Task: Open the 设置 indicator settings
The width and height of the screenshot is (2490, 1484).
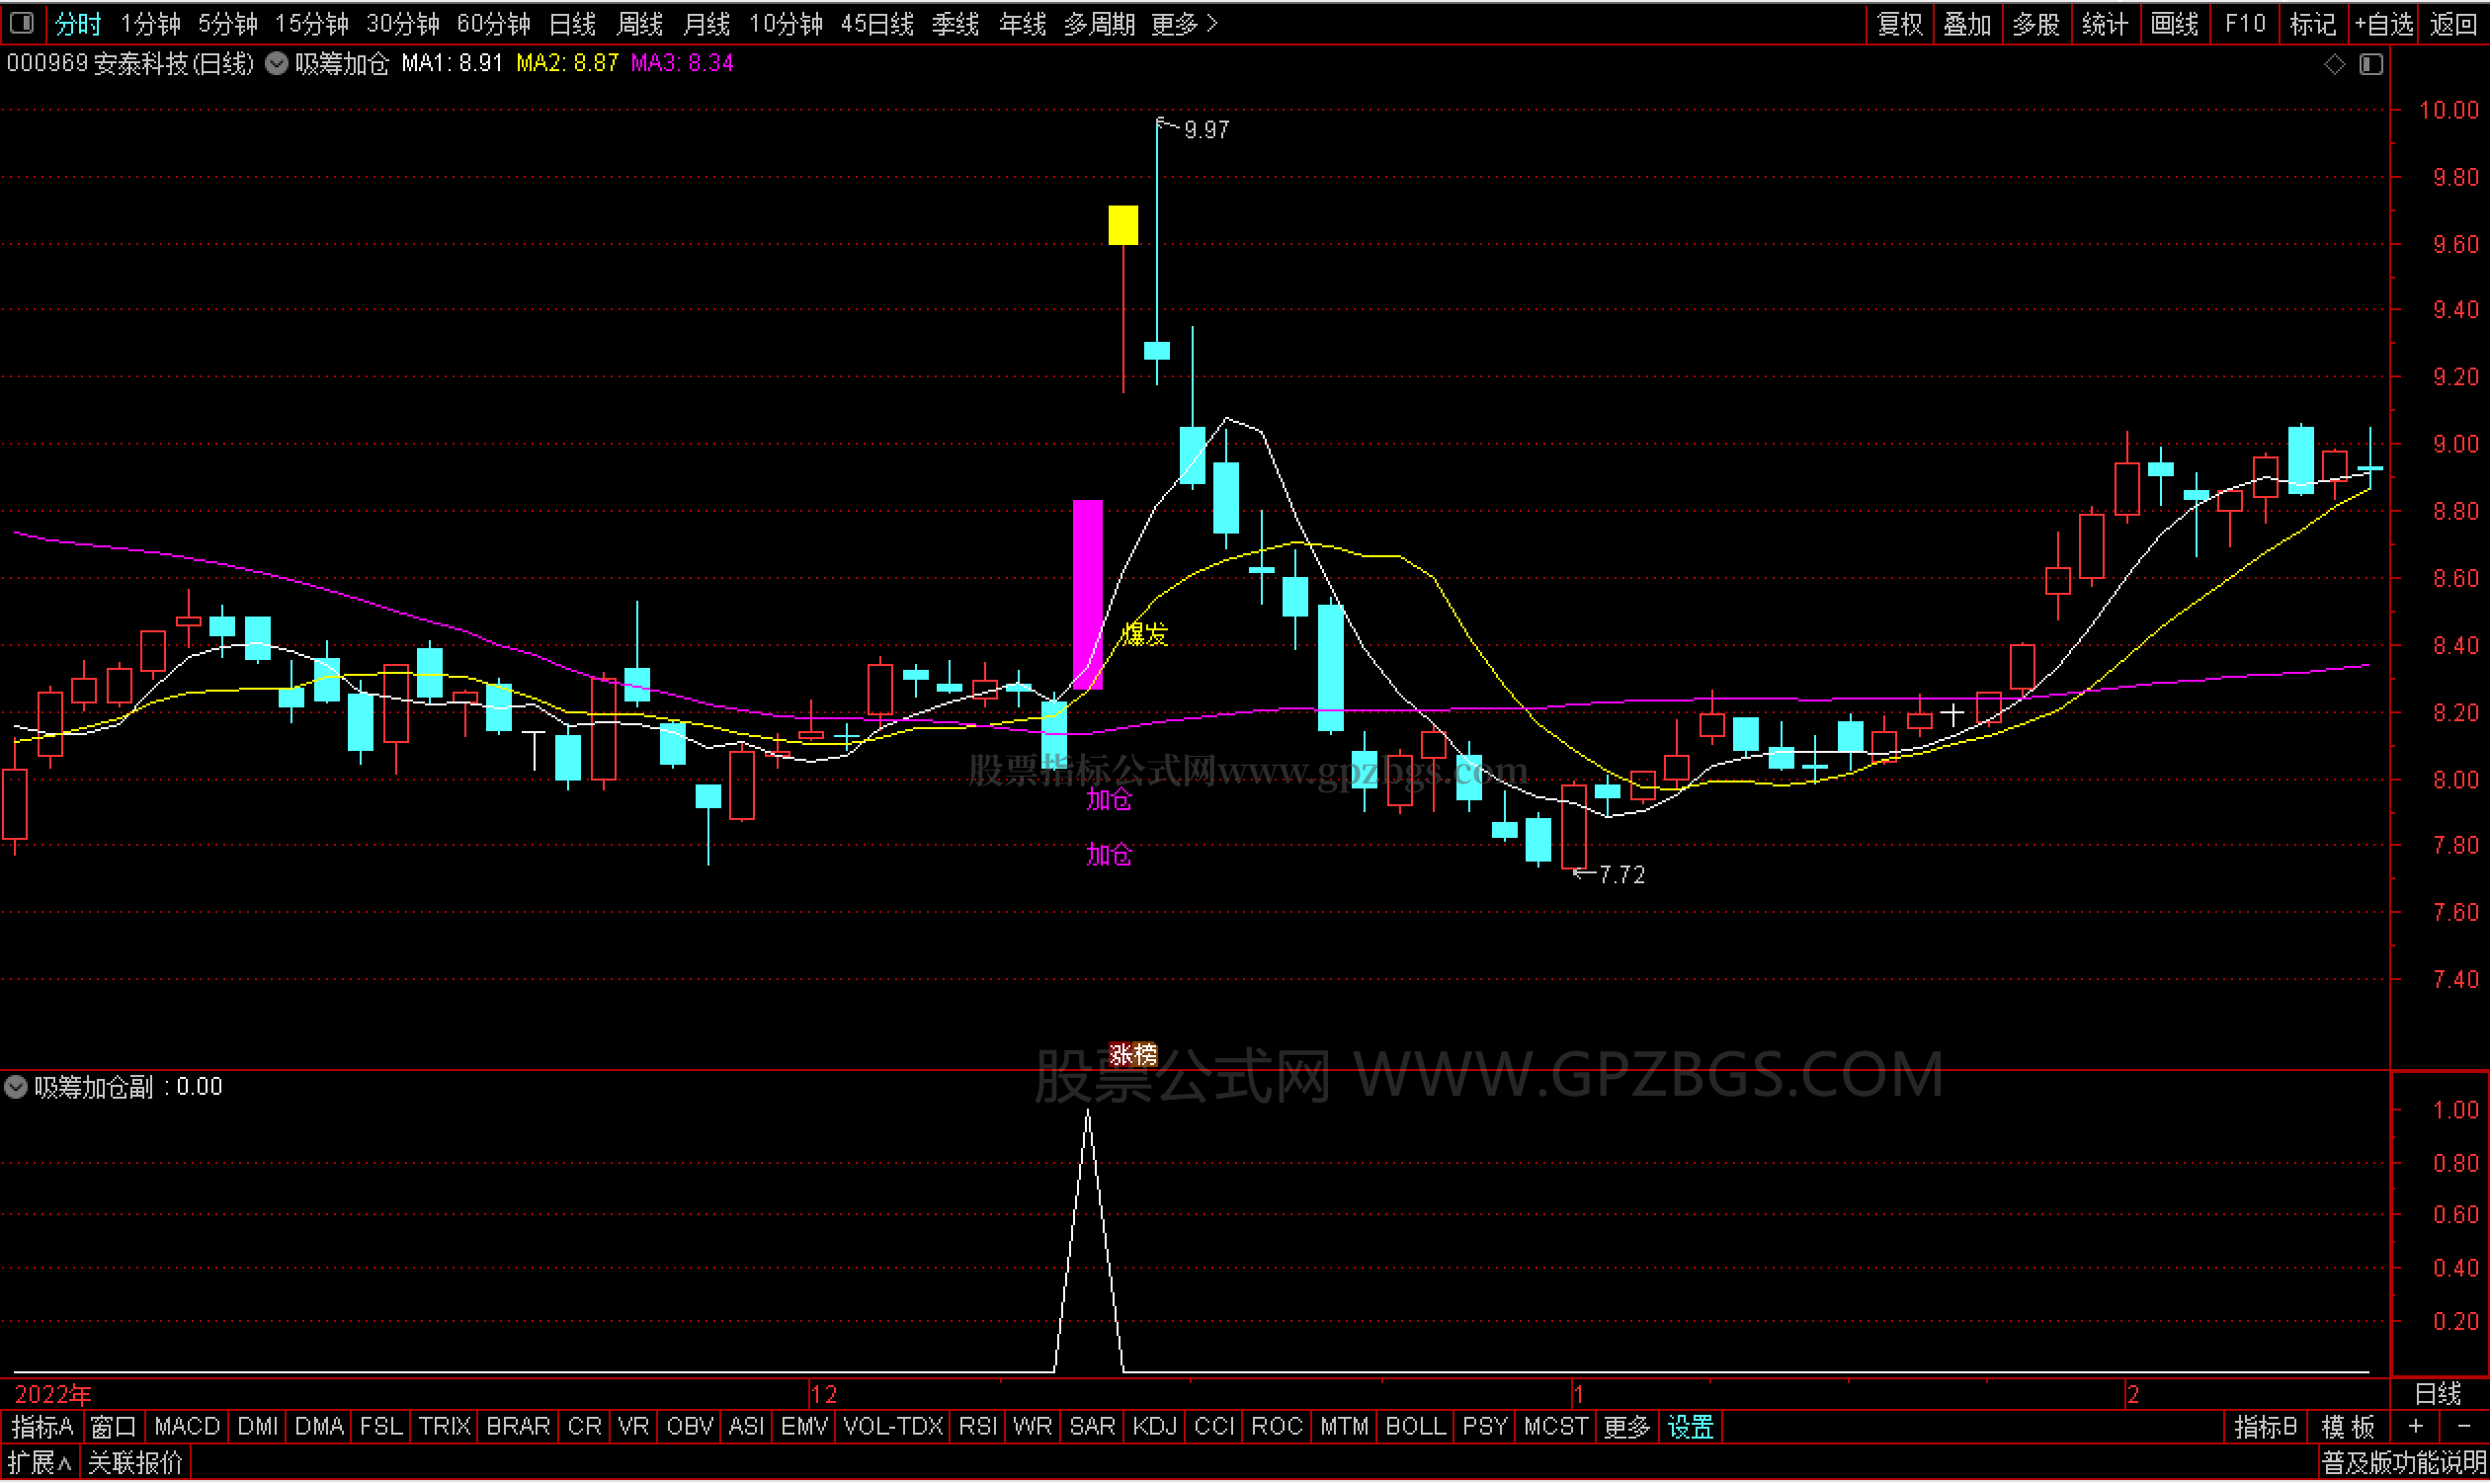Action: (1691, 1428)
